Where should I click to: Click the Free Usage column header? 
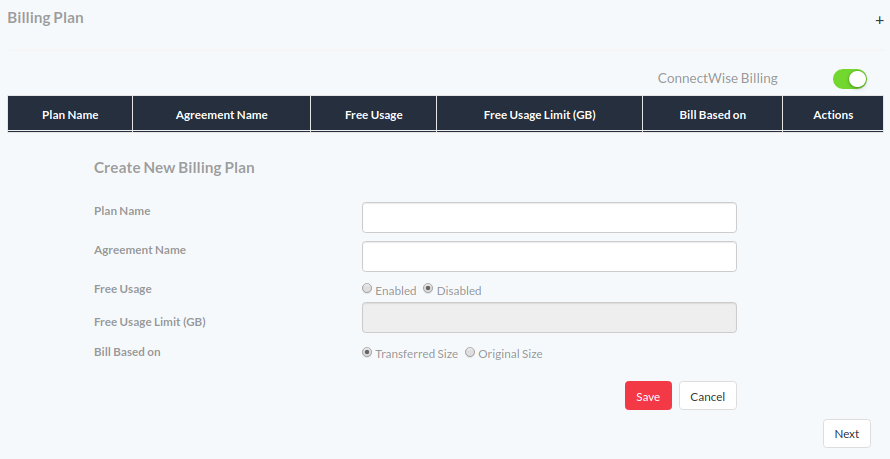tap(373, 114)
